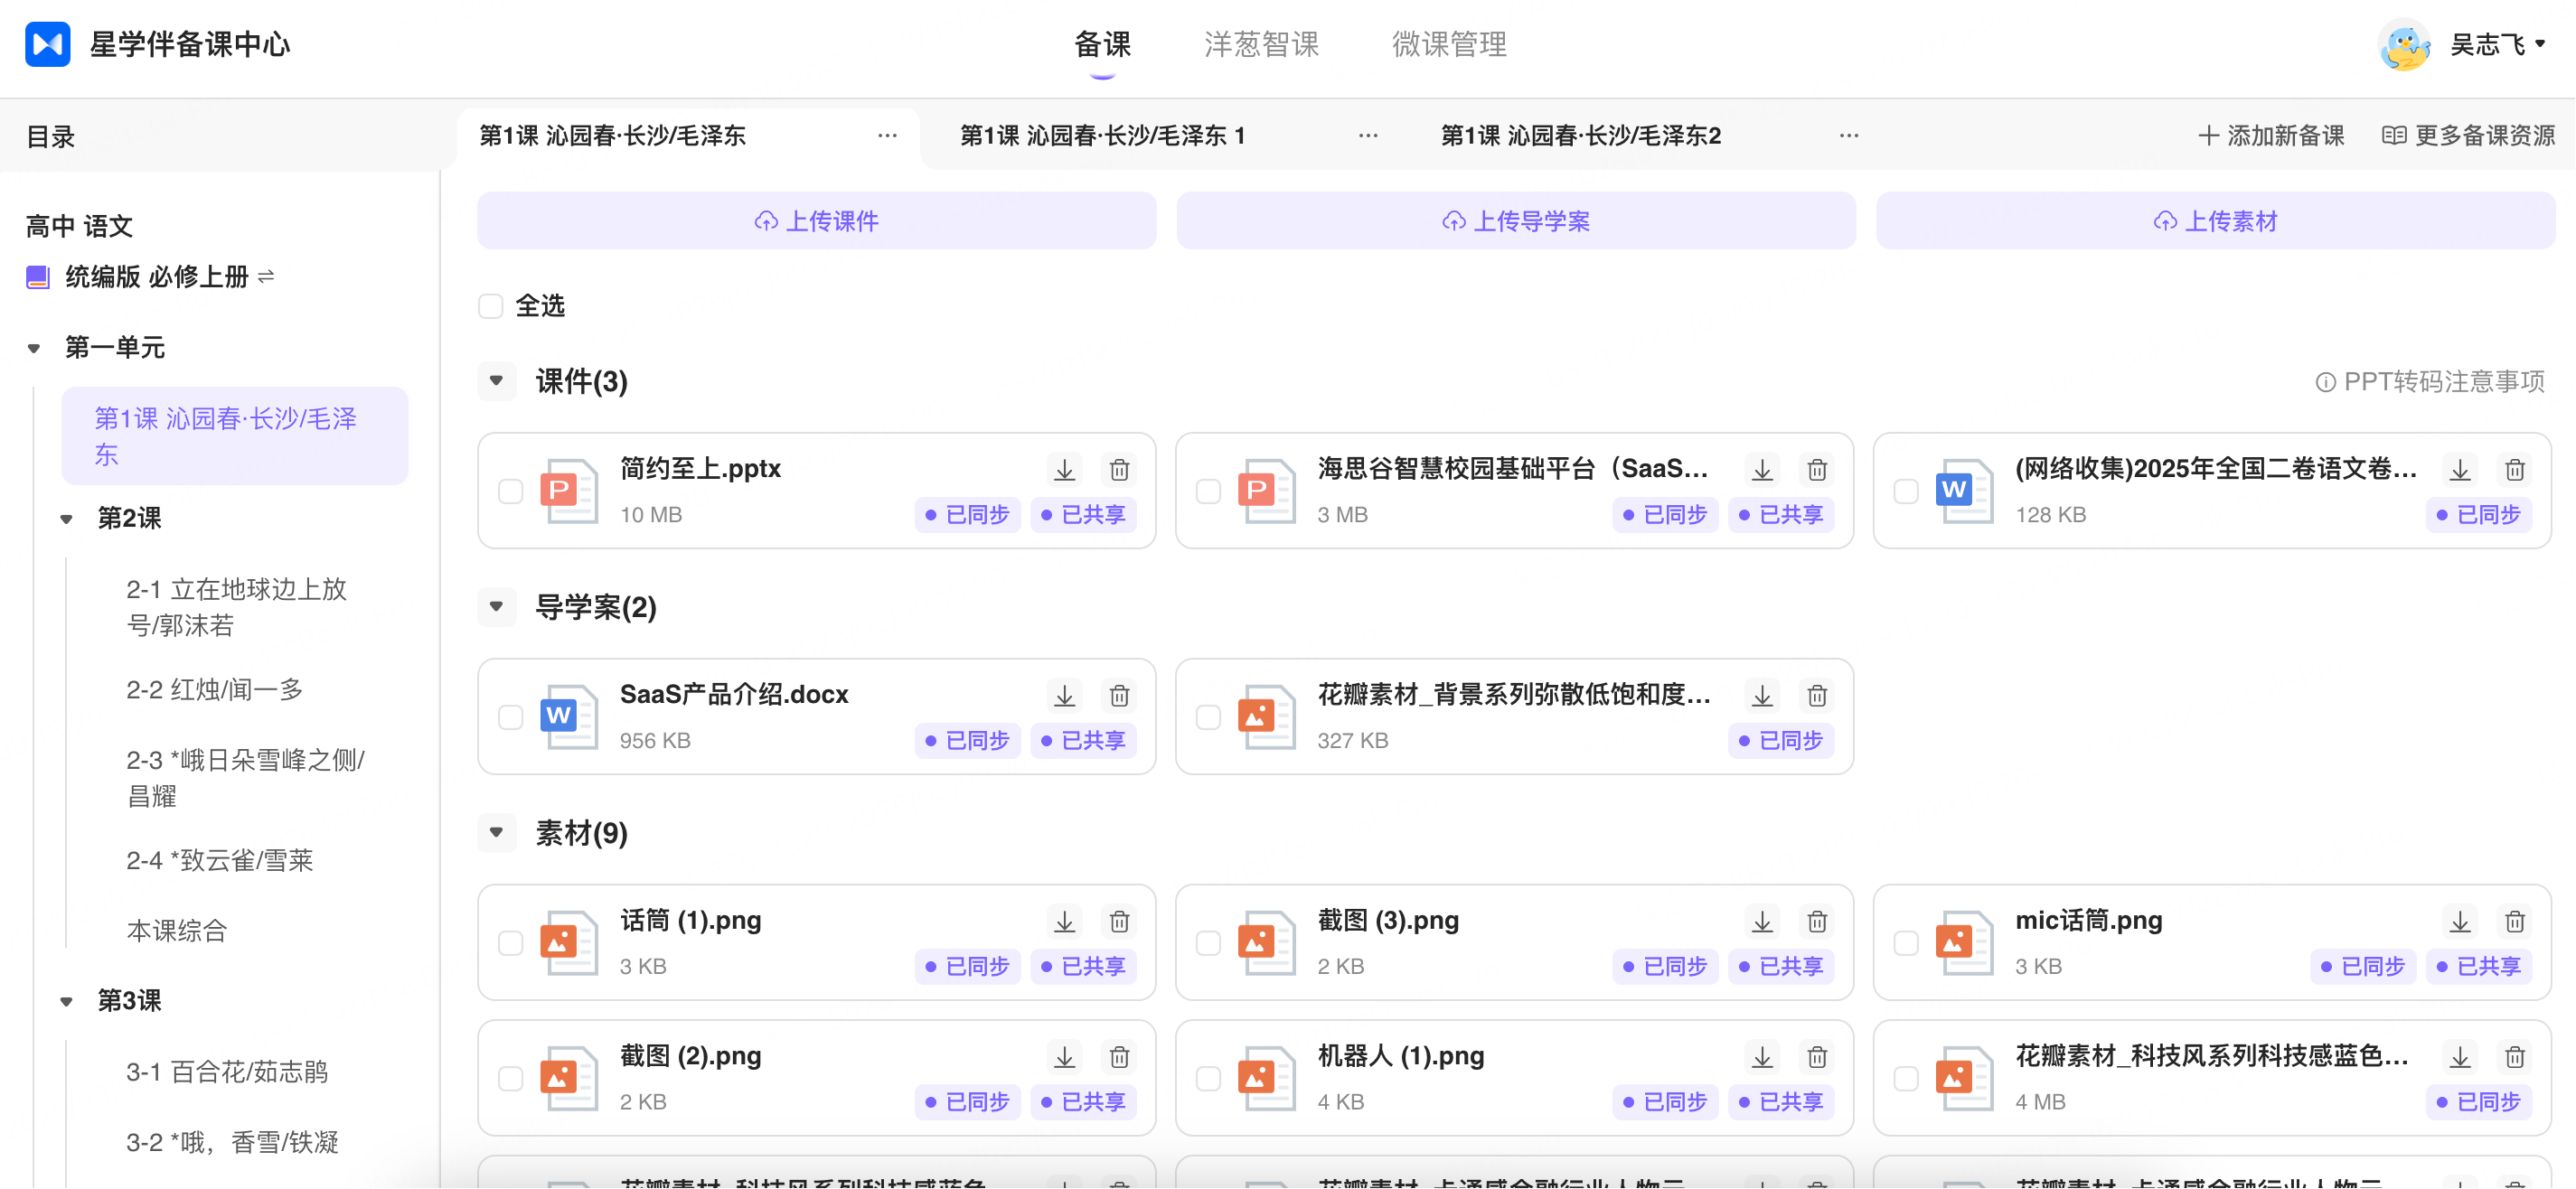Open 3-1 百合花/茹志鹃 lesson
Viewport: 2576px width, 1189px height.
pos(227,1072)
